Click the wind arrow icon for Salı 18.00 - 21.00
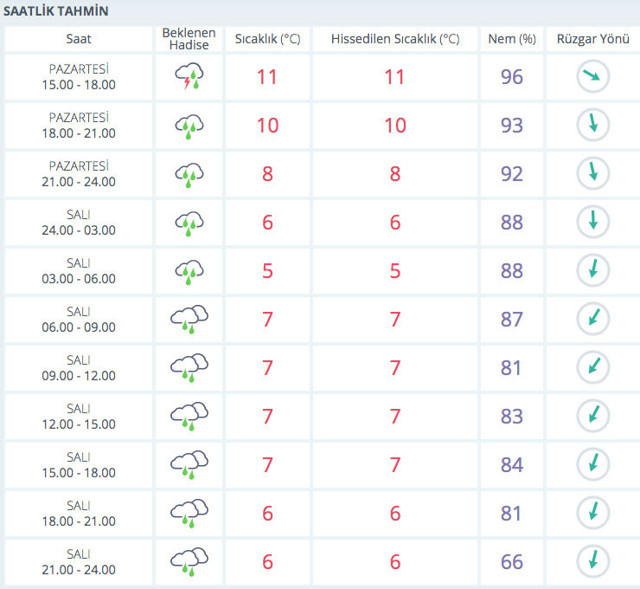Image resolution: width=640 pixels, height=589 pixels. 593,513
